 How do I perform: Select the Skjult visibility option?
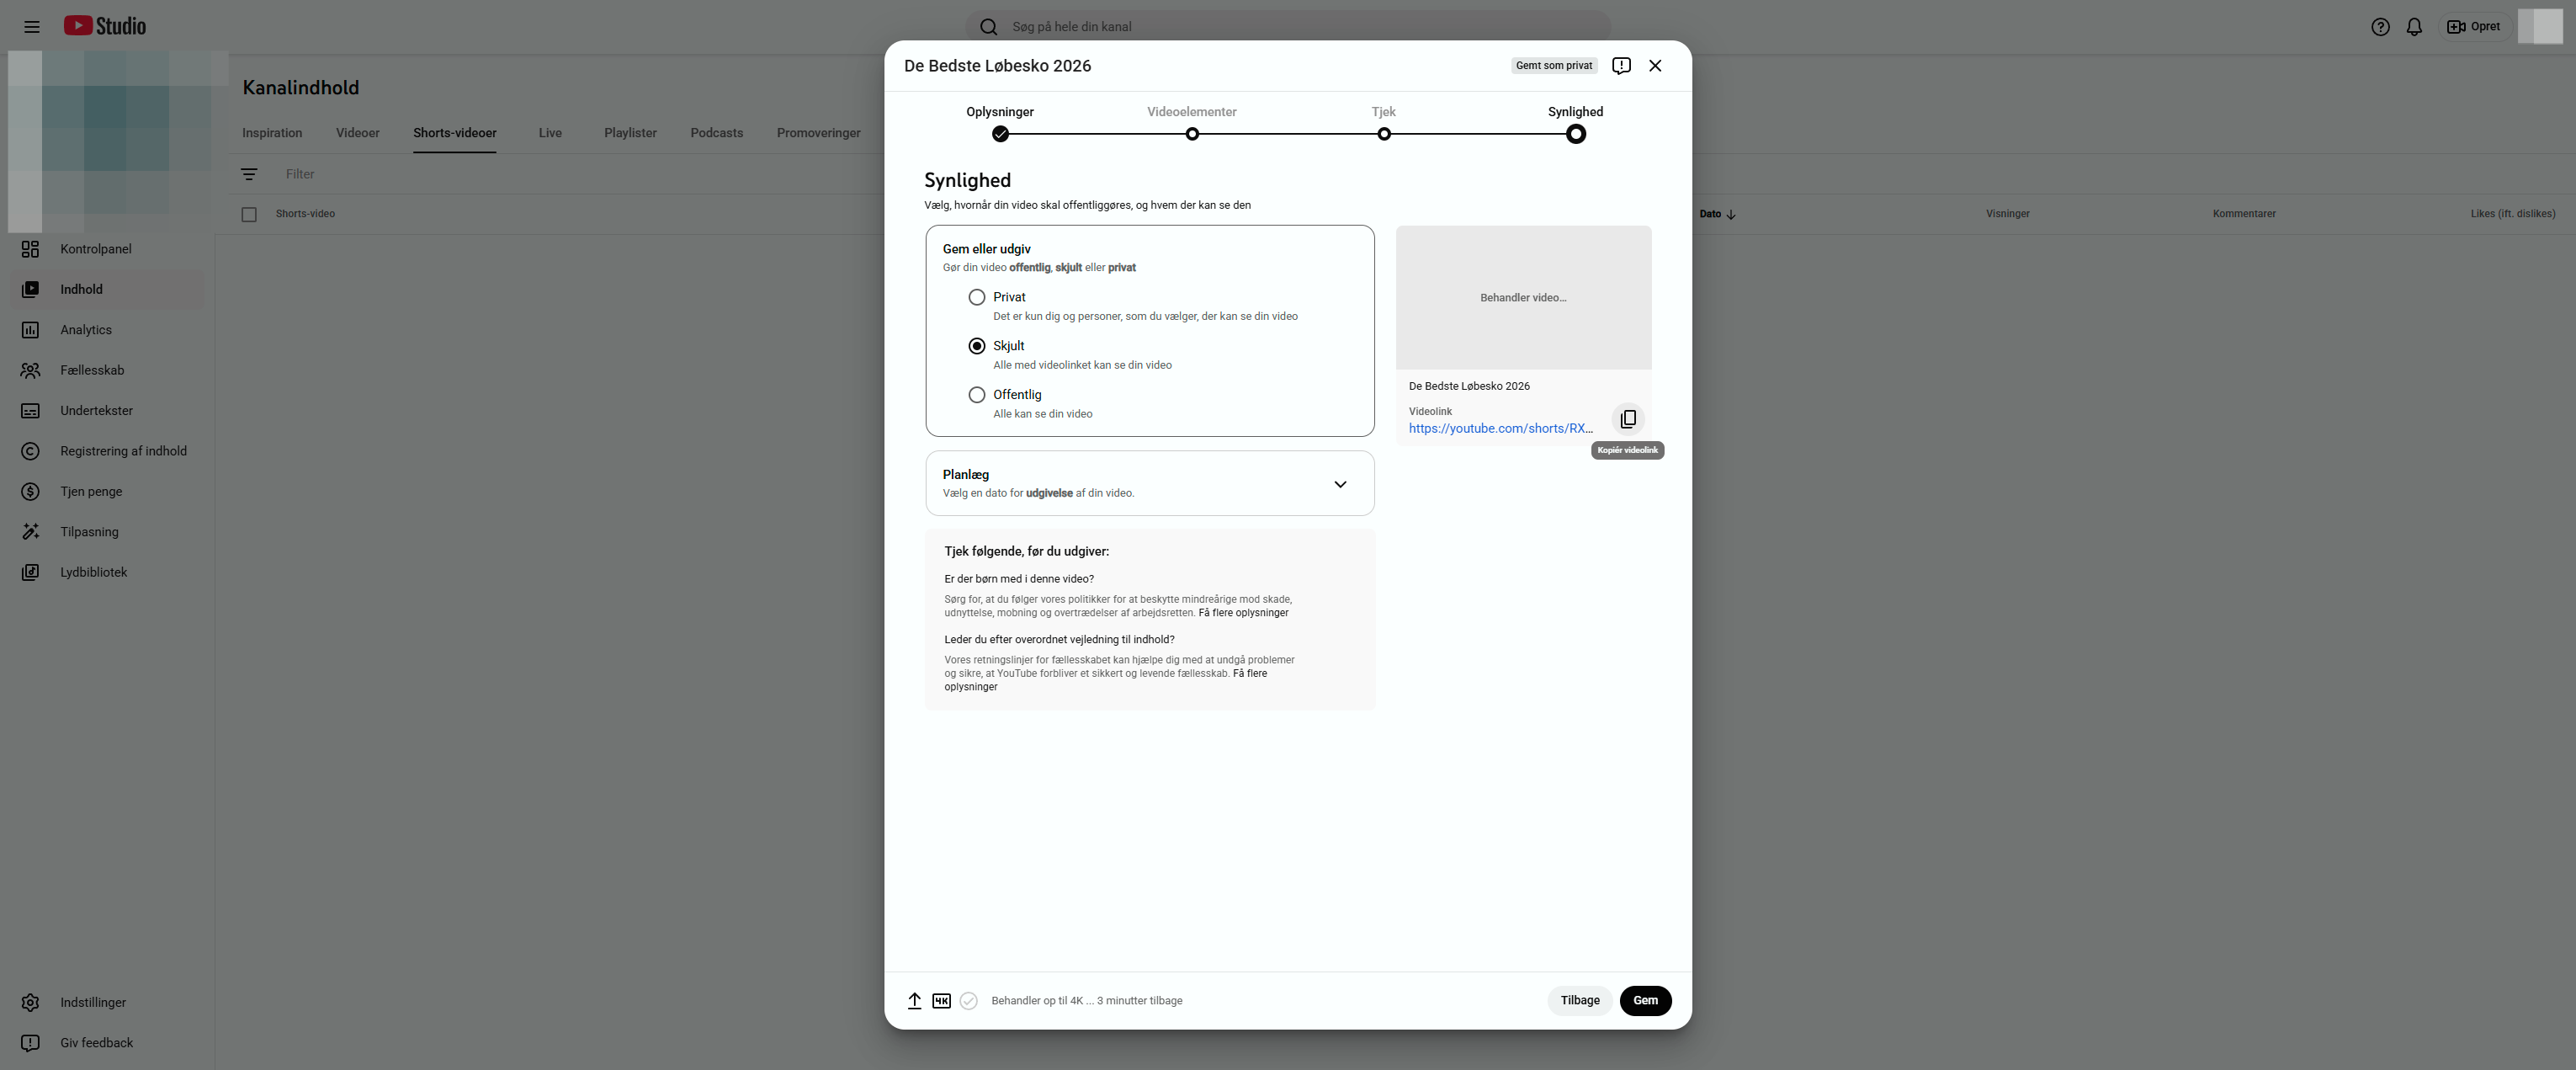pos(976,346)
